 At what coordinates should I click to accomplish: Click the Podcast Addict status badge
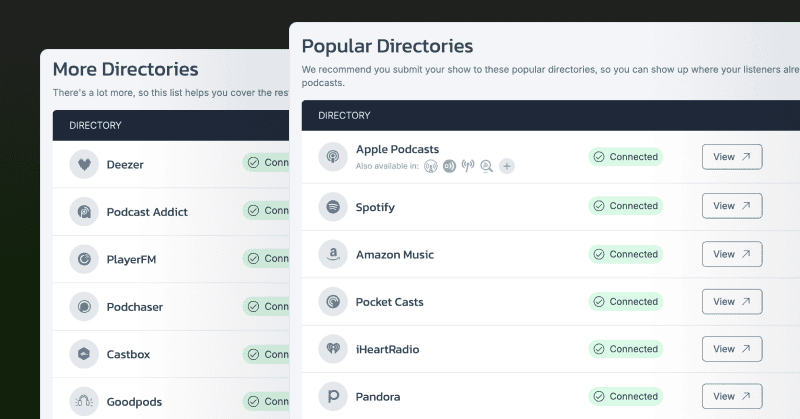coord(266,210)
